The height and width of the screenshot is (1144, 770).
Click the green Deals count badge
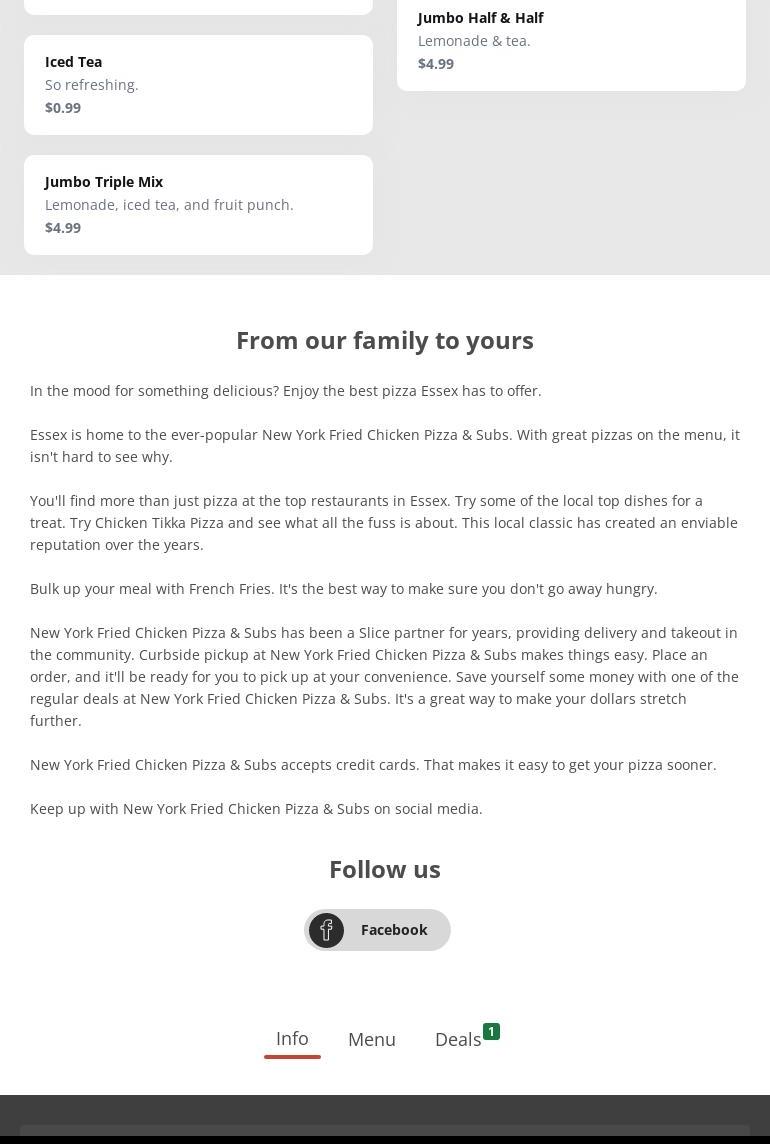pos(491,1031)
